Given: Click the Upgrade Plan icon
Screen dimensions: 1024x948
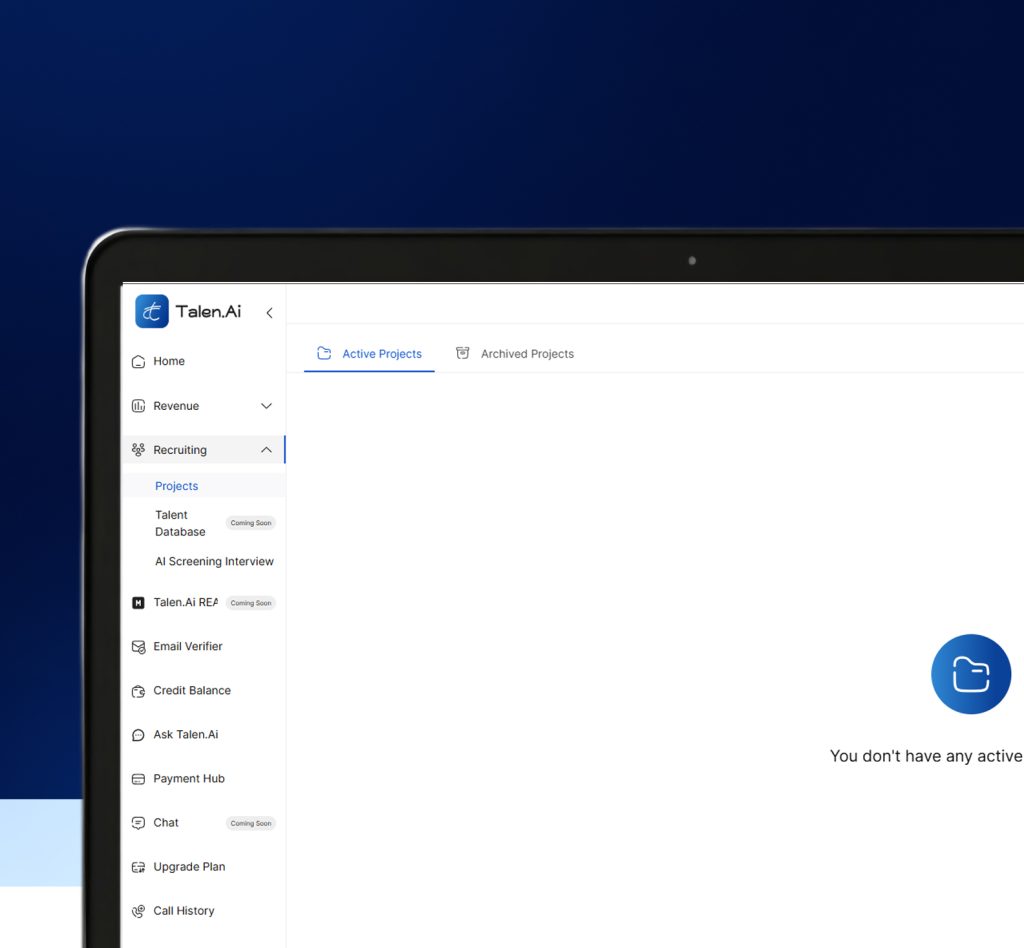Looking at the screenshot, I should click(x=138, y=867).
